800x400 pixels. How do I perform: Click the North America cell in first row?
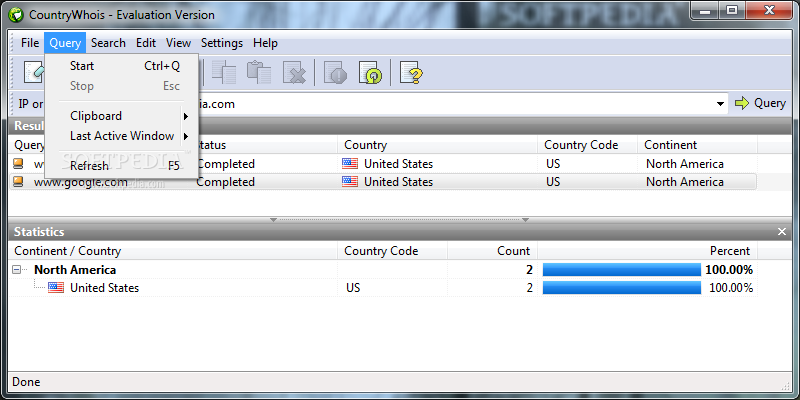685,164
